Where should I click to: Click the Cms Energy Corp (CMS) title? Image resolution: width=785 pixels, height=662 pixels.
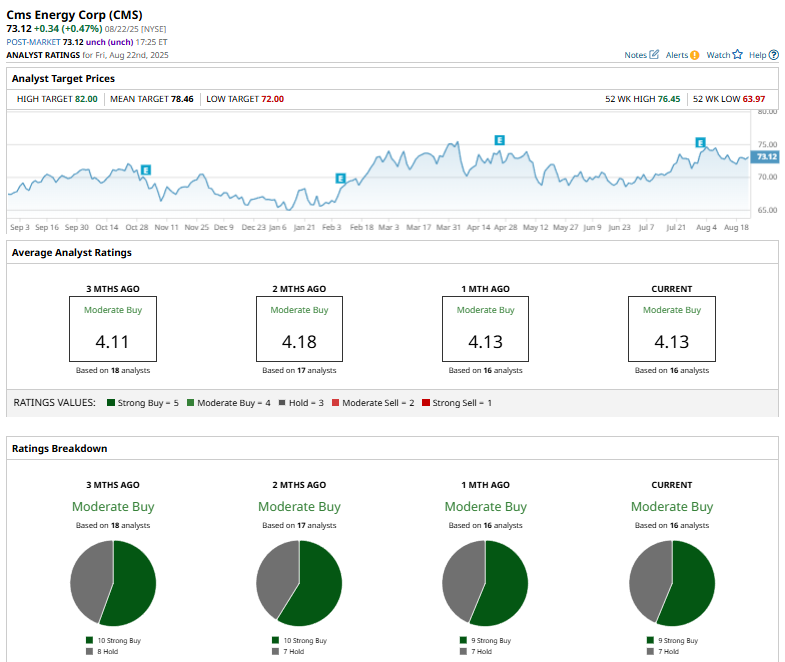(74, 15)
